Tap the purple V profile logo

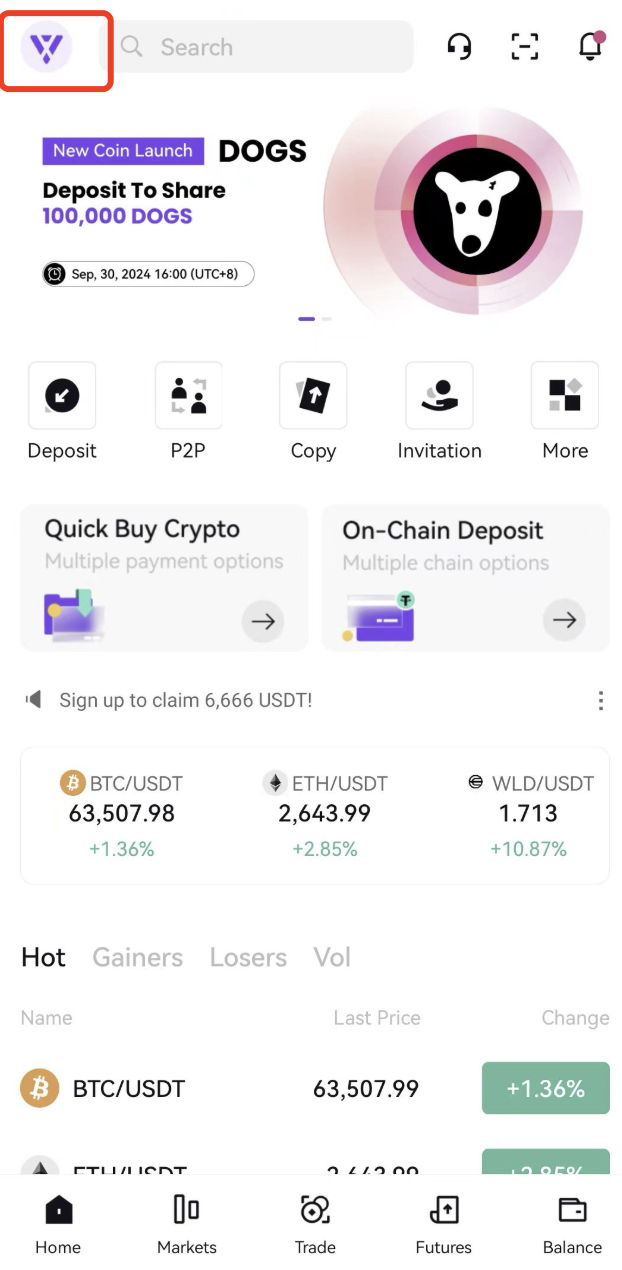point(46,46)
